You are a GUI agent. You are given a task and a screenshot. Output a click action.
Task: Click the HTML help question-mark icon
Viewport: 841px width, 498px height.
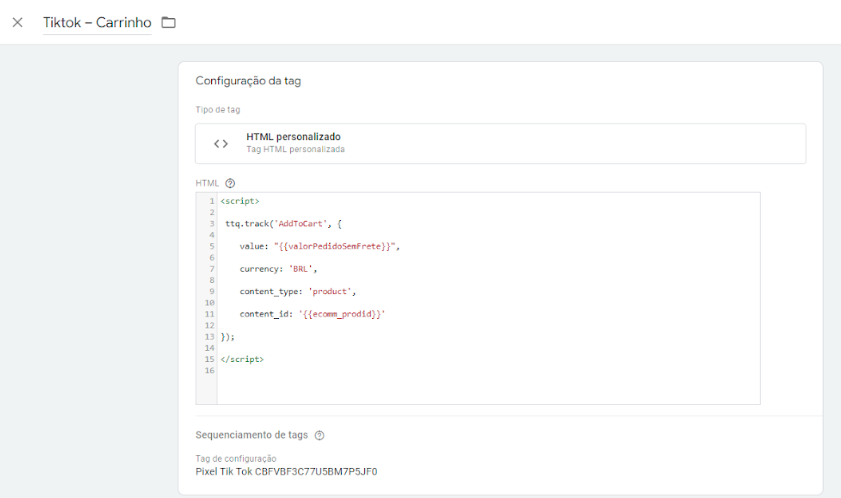click(x=230, y=183)
